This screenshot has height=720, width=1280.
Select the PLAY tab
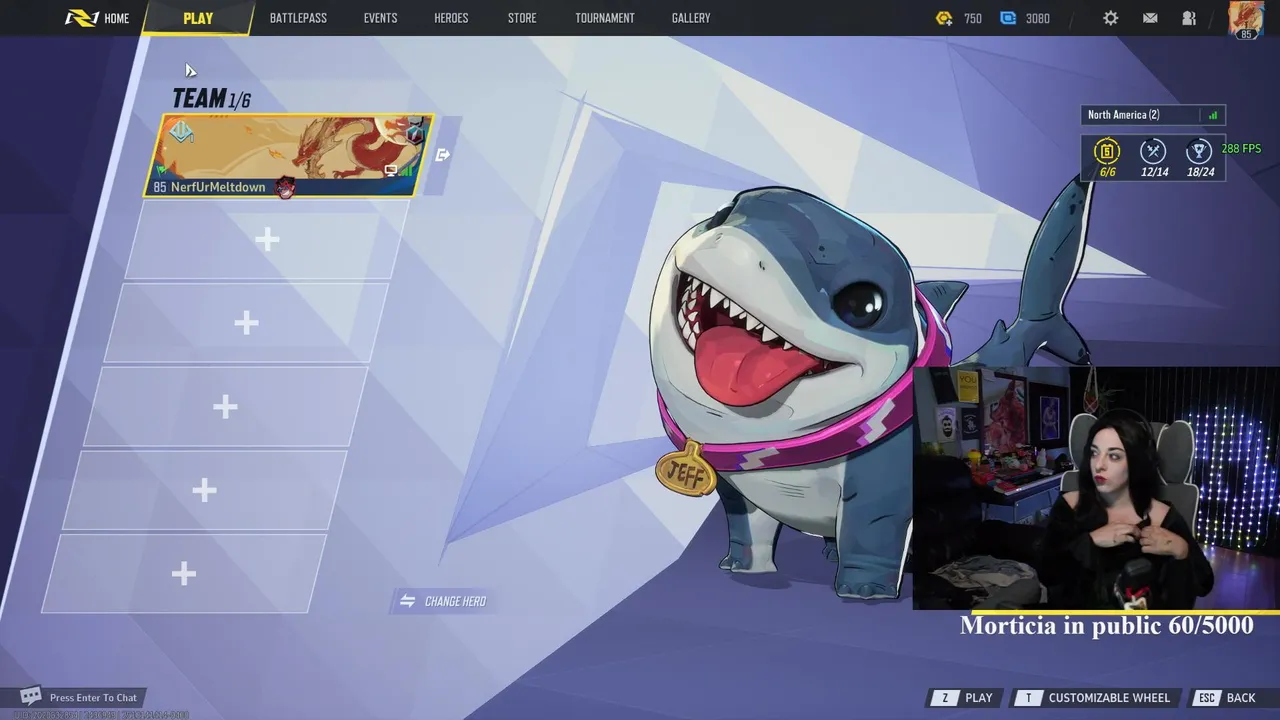(198, 18)
